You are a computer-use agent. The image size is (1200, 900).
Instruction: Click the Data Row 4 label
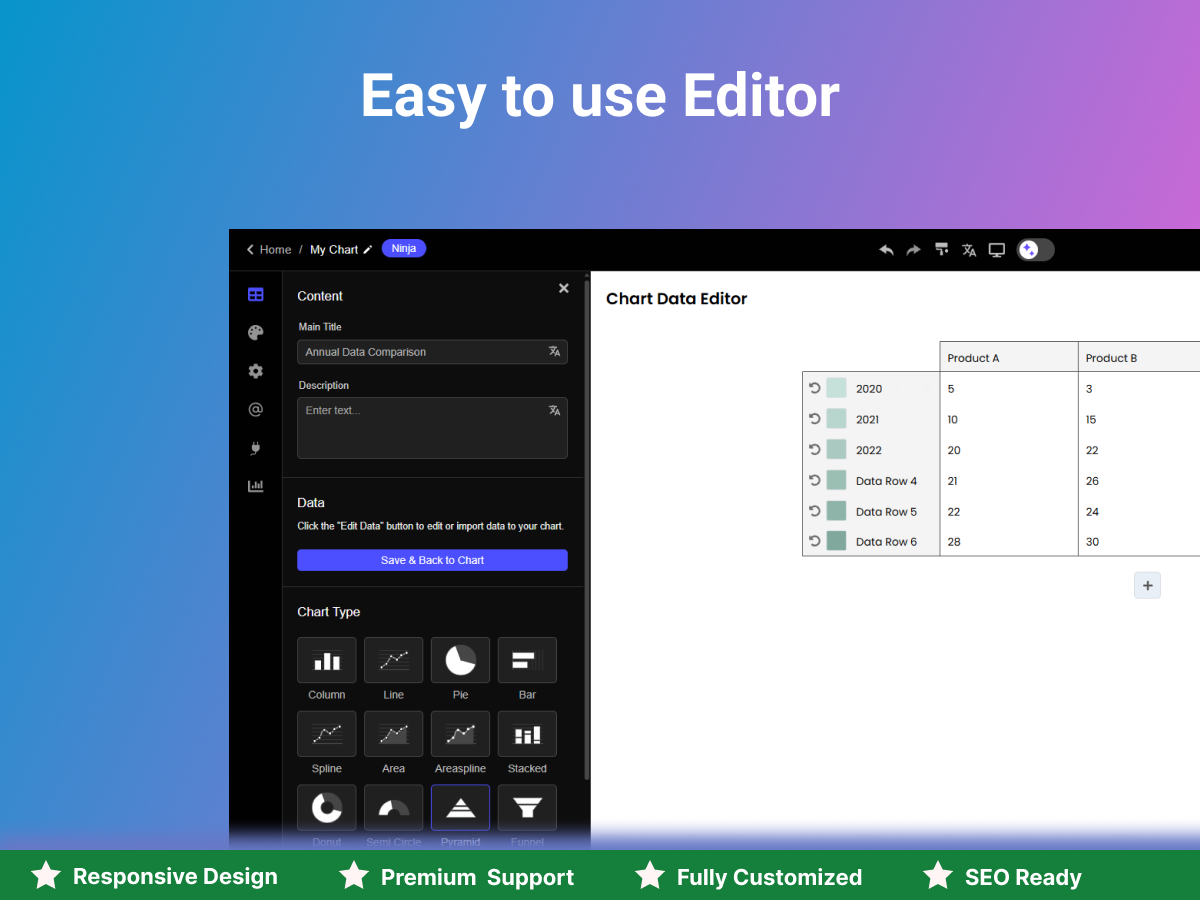886,481
